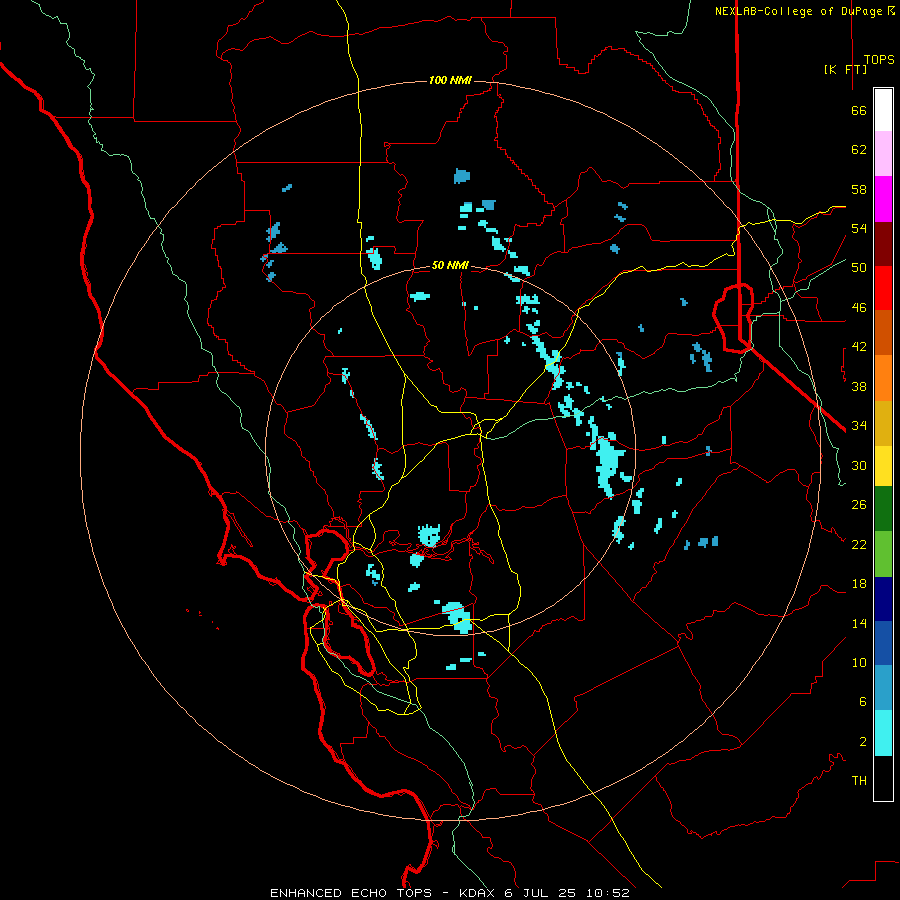Click the light green legend swatch near 22
This screenshot has width=900, height=900.
pos(883,554)
